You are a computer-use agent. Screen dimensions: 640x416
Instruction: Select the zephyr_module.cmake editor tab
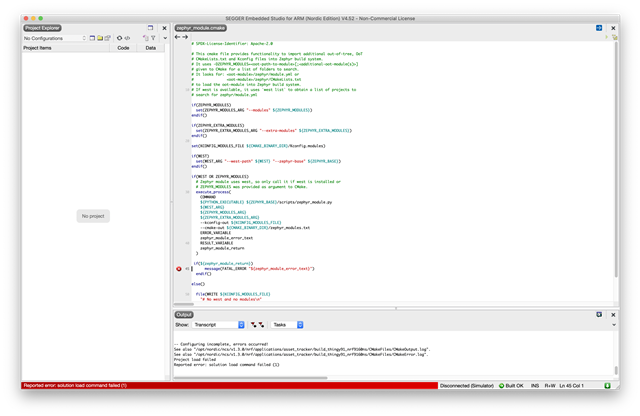201,28
